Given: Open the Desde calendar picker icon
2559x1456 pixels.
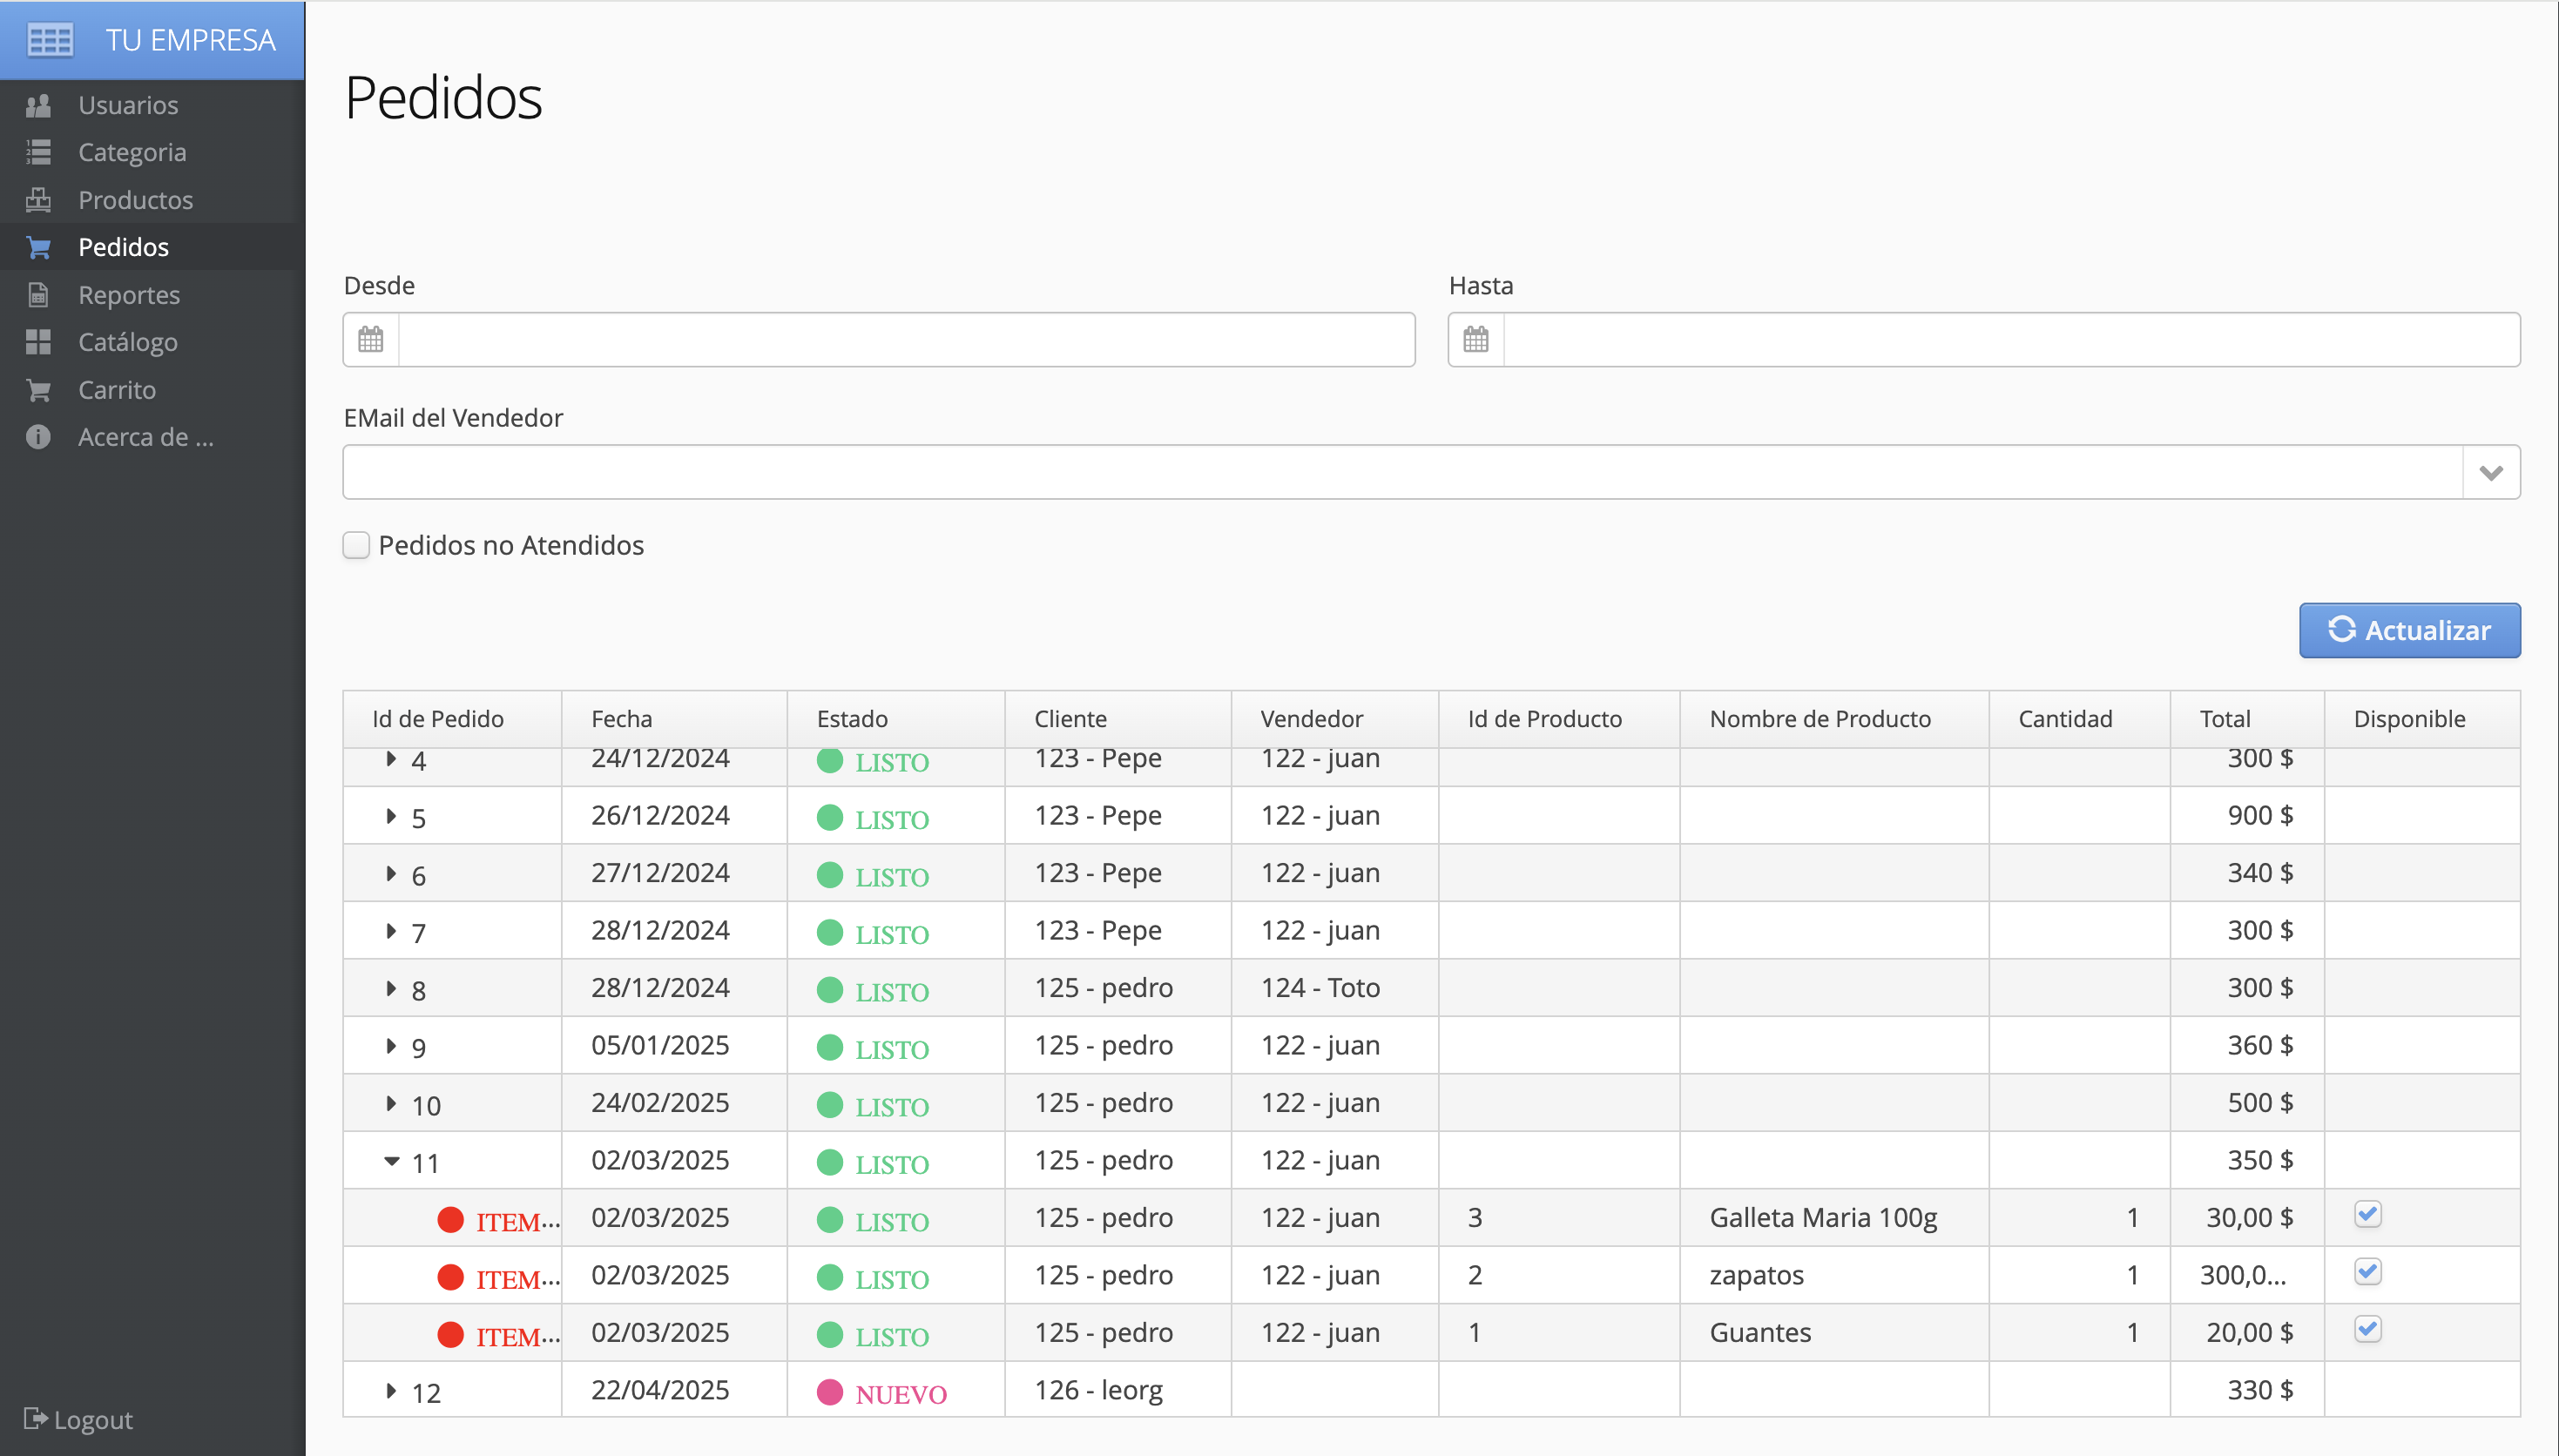Looking at the screenshot, I should 371,340.
